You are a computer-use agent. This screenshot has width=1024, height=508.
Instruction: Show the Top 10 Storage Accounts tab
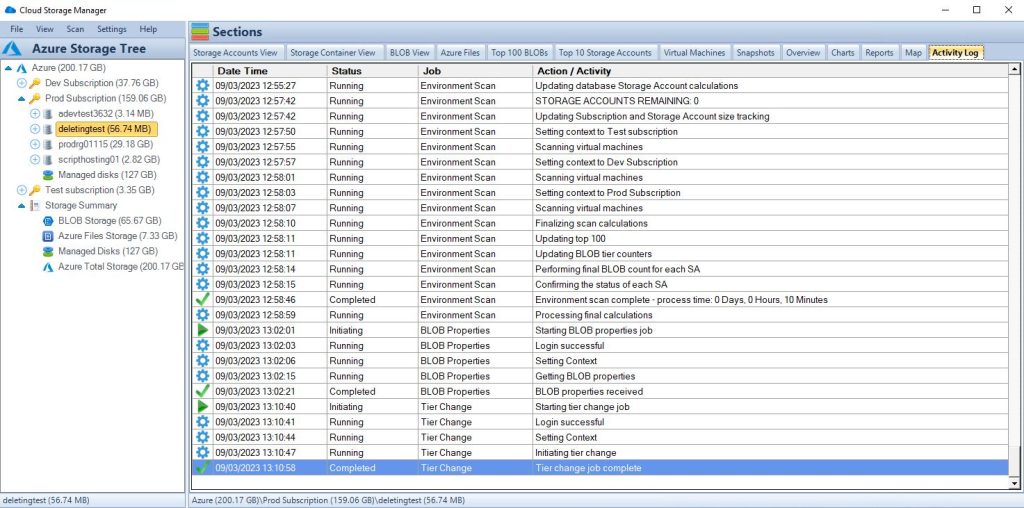(x=605, y=53)
